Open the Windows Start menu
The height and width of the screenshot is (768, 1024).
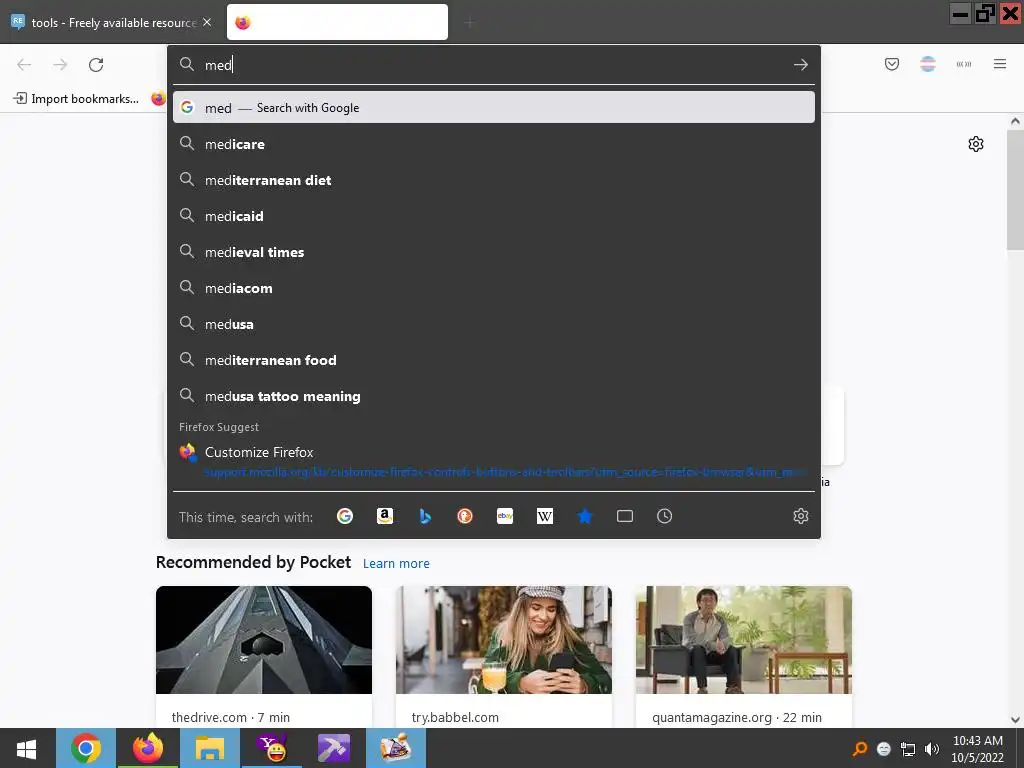click(26, 748)
